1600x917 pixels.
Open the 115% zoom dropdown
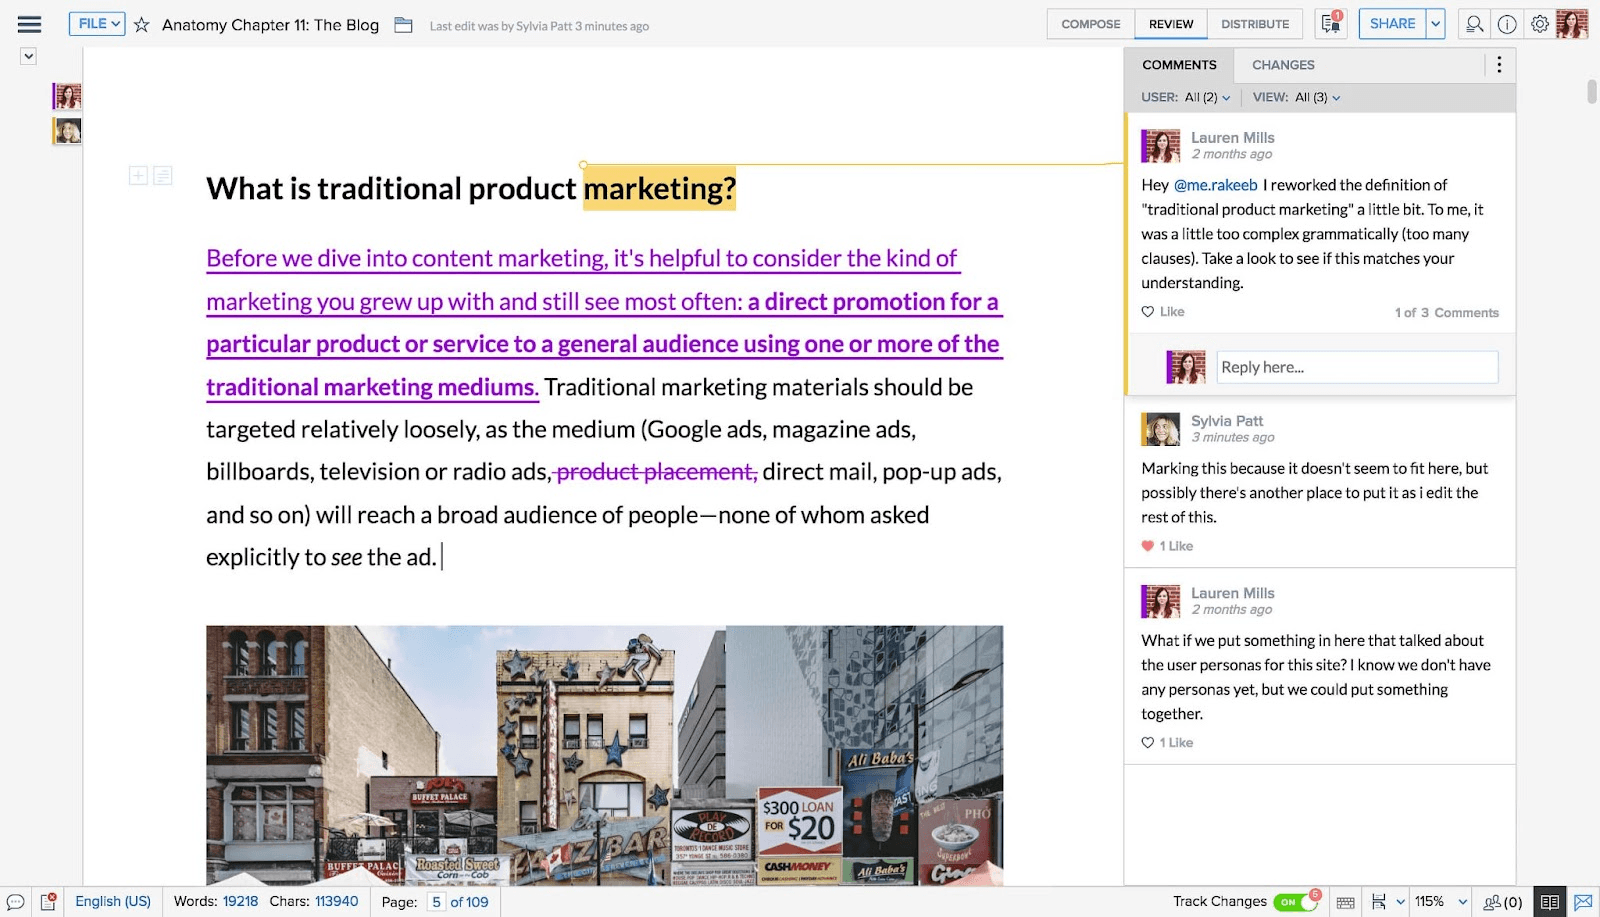1440,902
